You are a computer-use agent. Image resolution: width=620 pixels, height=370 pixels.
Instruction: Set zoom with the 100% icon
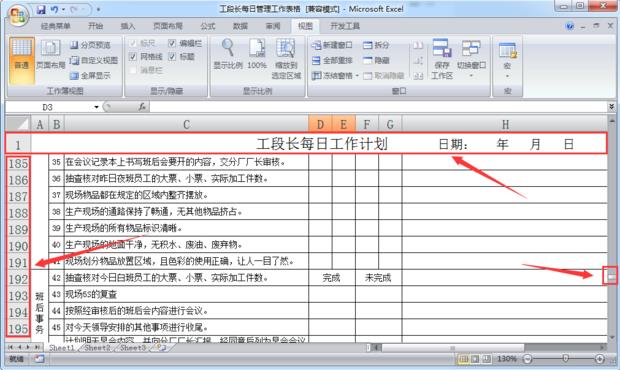(x=257, y=54)
